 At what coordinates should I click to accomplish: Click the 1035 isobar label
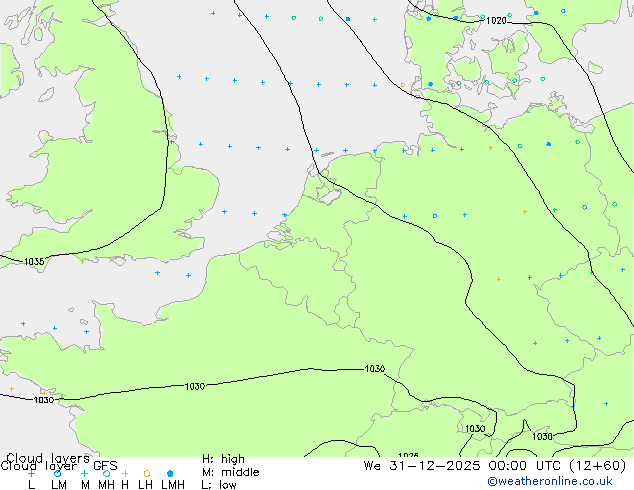(34, 262)
